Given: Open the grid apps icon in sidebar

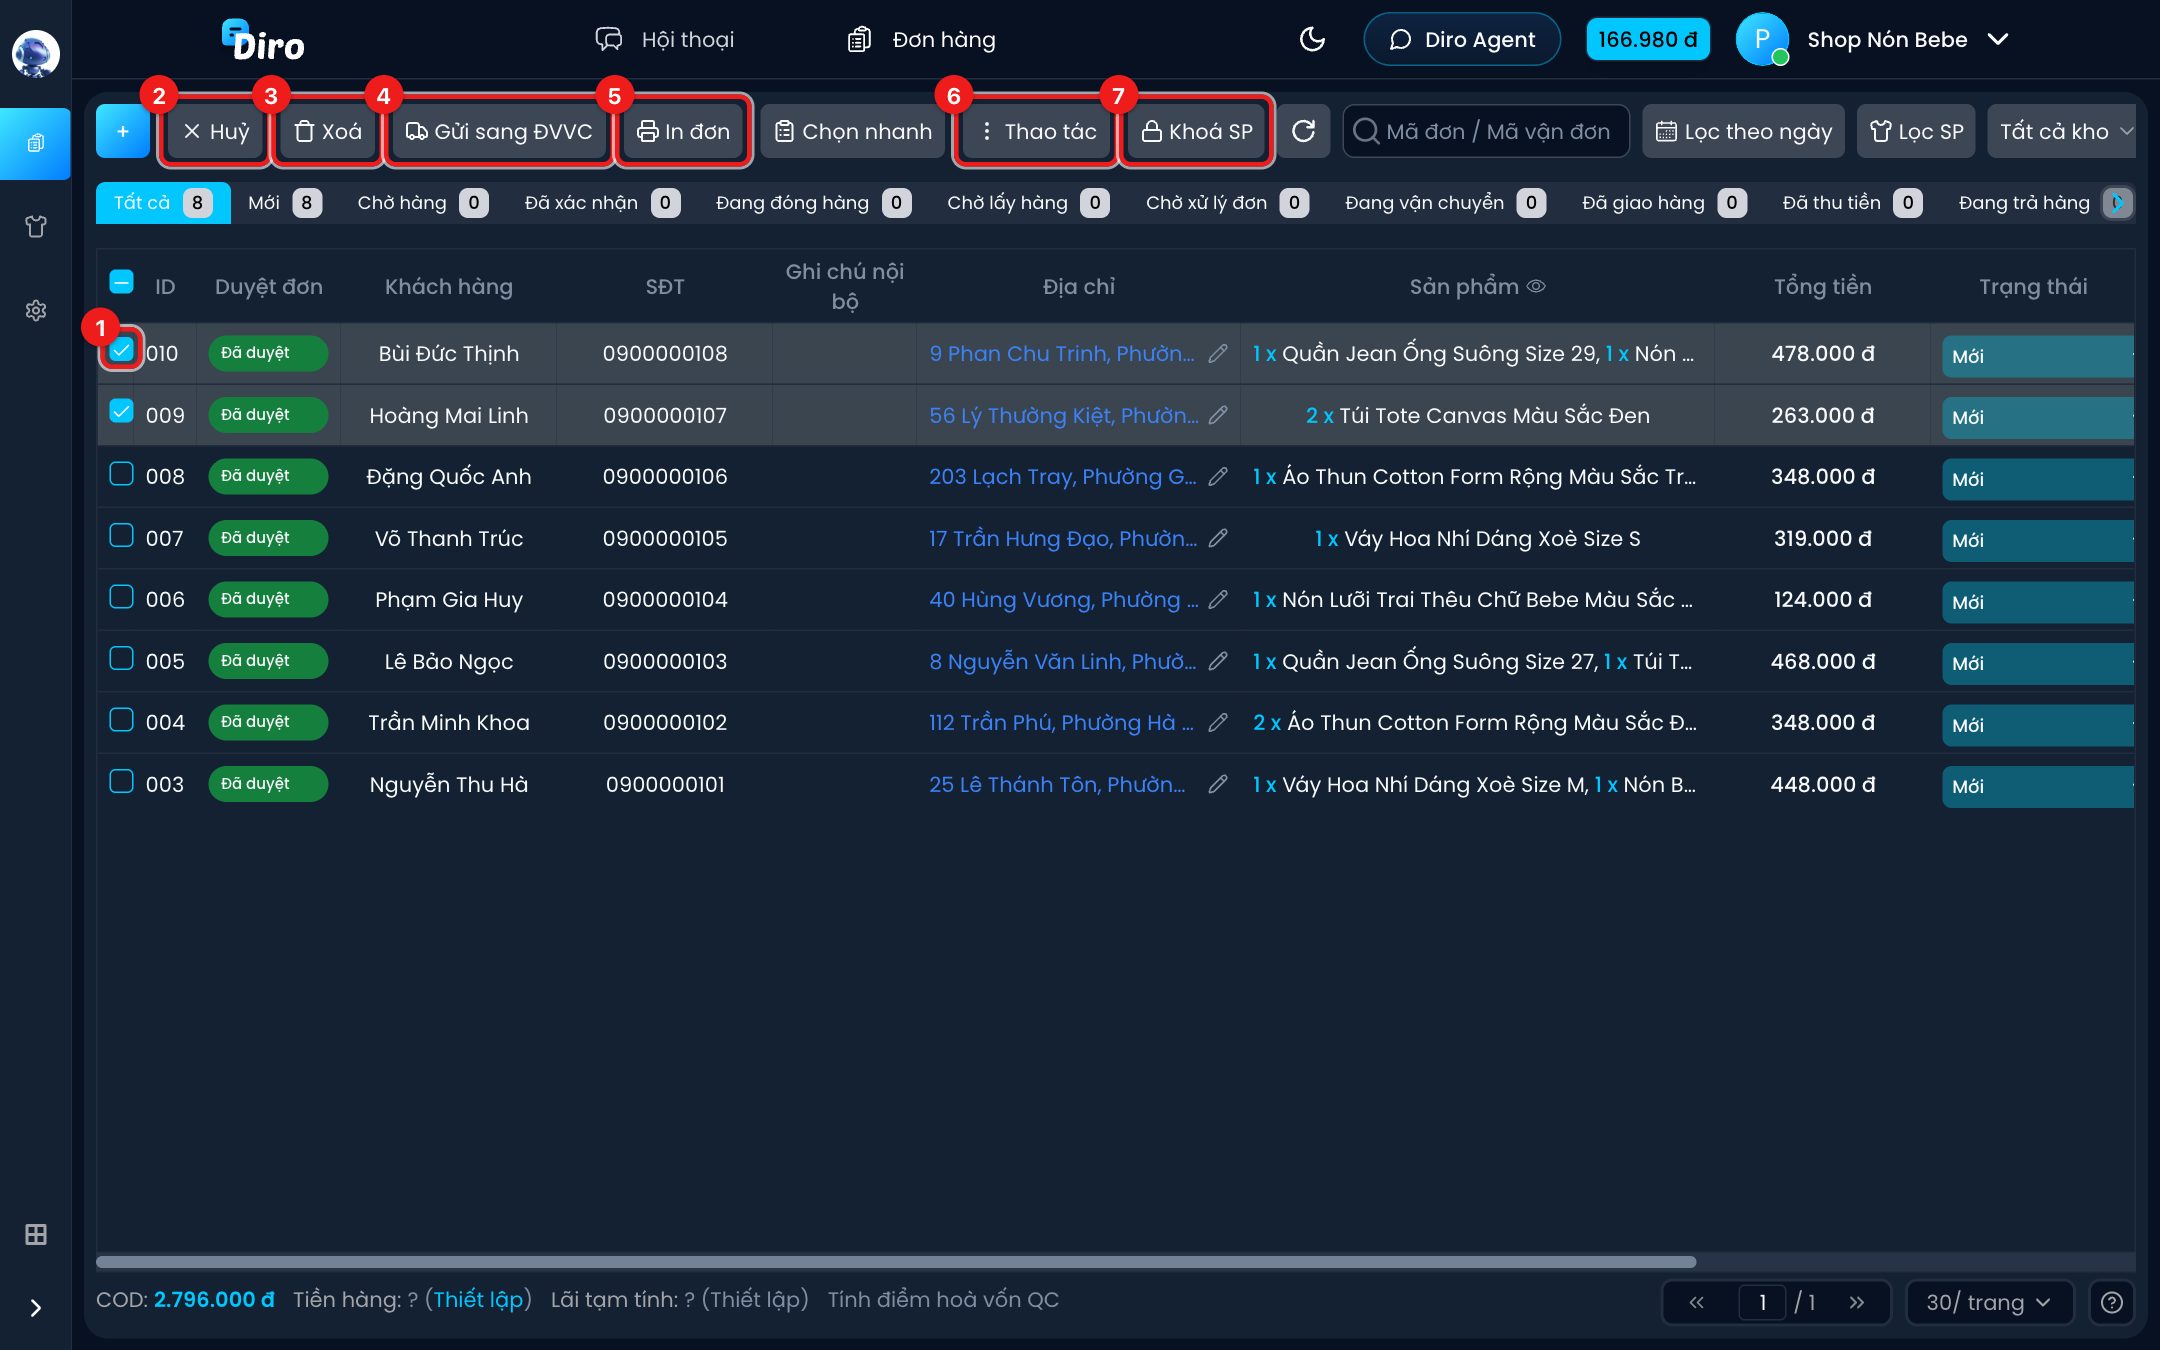Looking at the screenshot, I should pyautogui.click(x=36, y=1235).
